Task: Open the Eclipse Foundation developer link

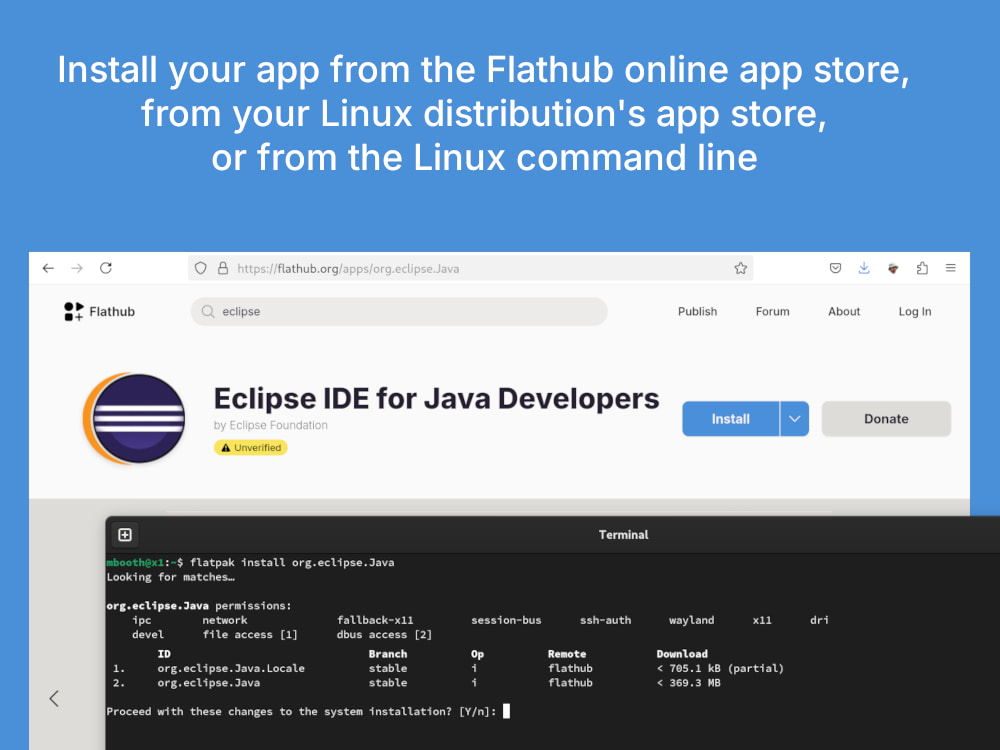Action: 278,425
